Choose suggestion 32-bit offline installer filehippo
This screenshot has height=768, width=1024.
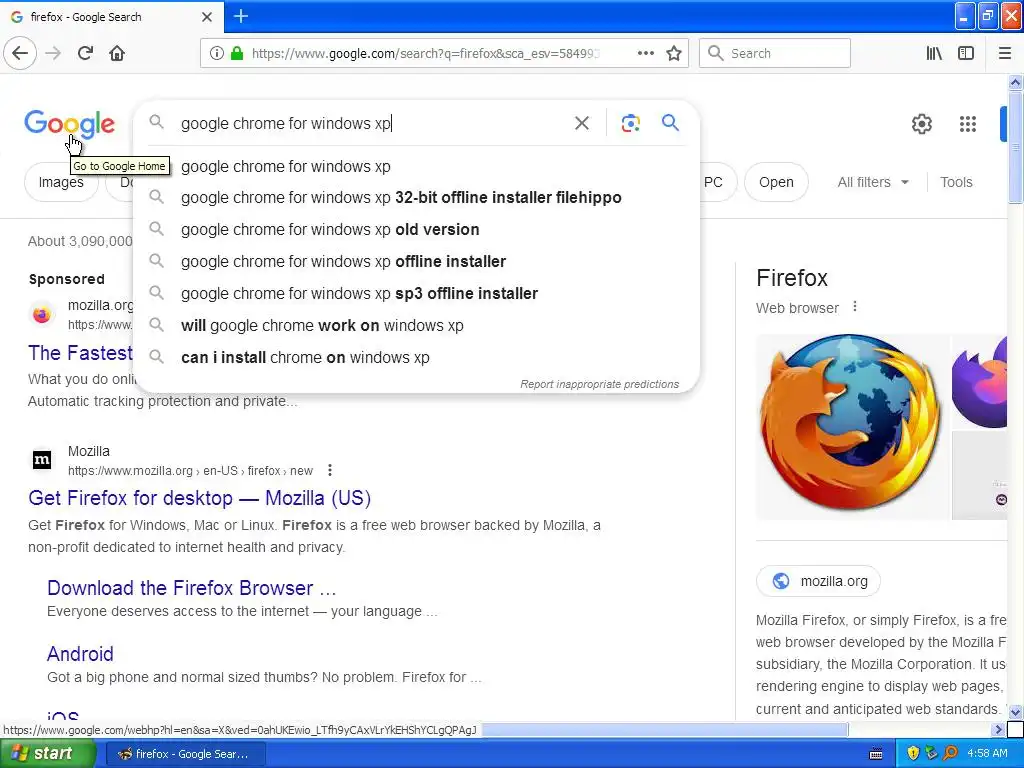coord(416,197)
